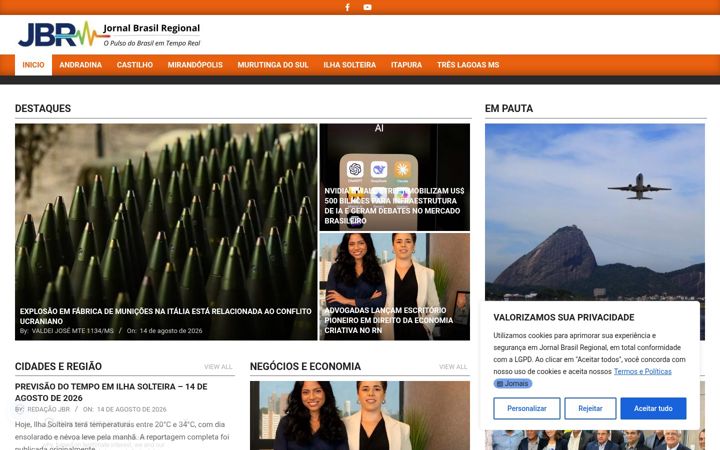Open Previsão do tempo em Ilha Solteira article
The width and height of the screenshot is (720, 450).
click(111, 392)
